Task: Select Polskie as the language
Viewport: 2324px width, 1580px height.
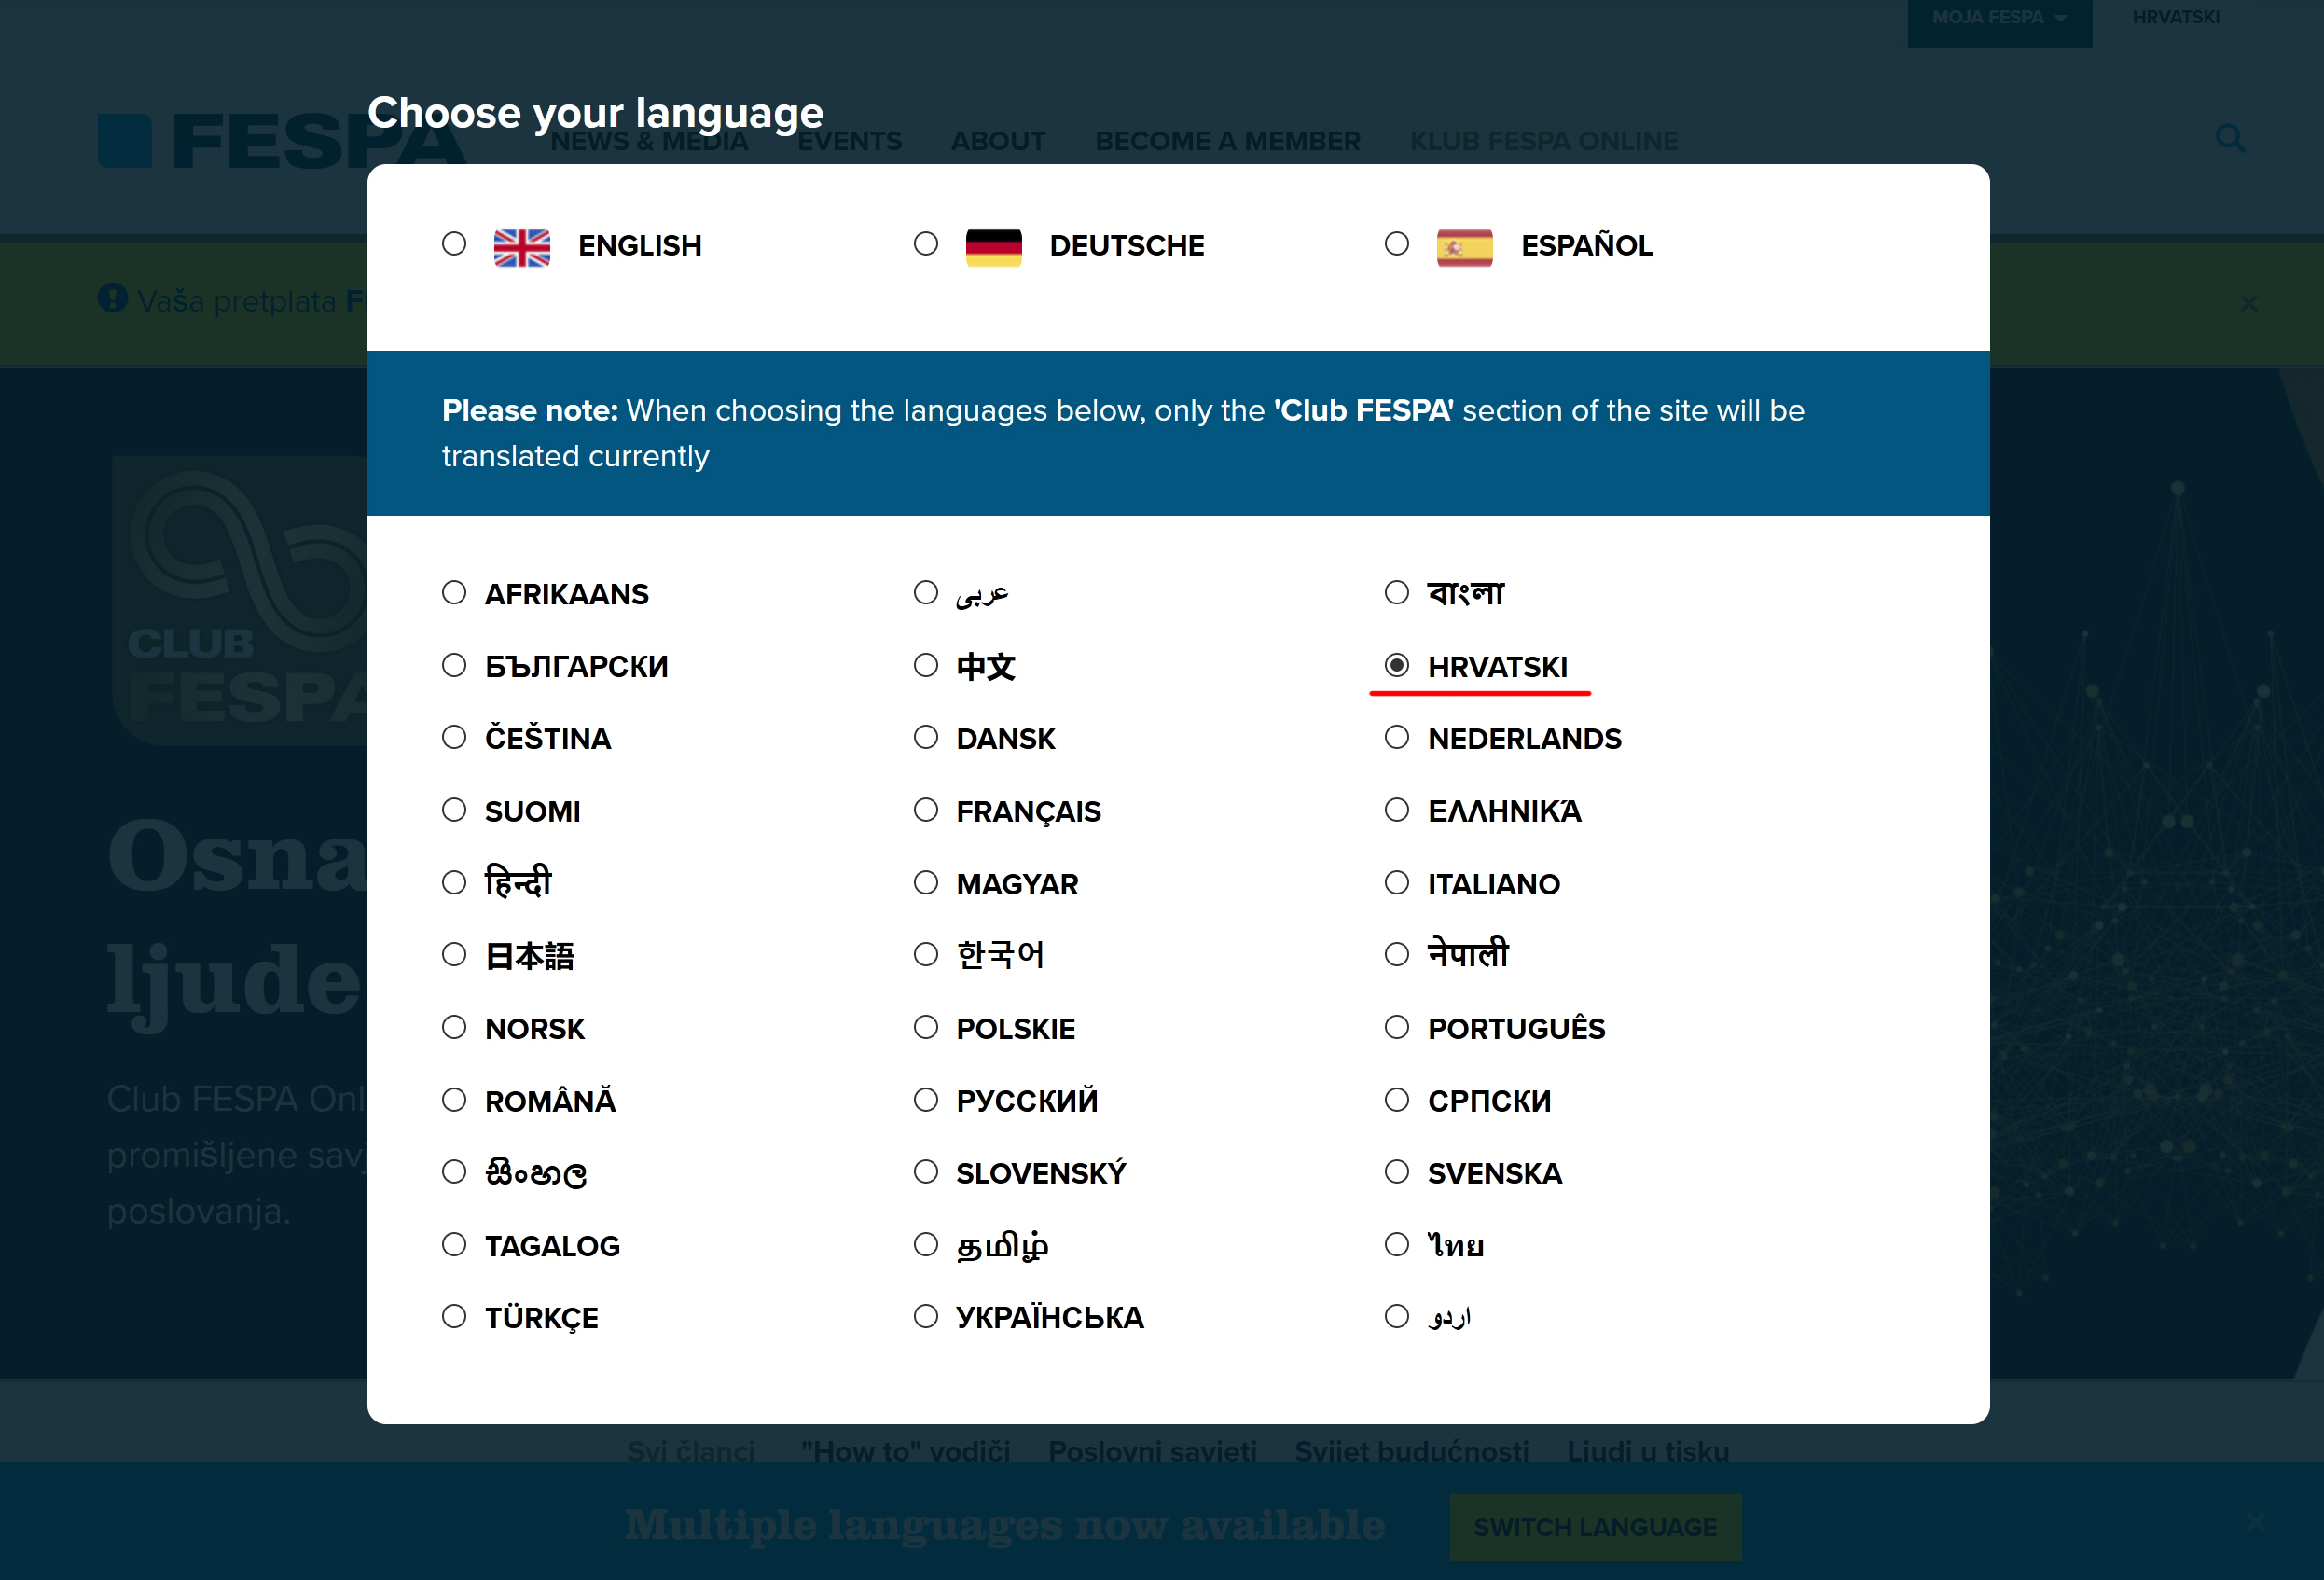Action: point(926,1028)
